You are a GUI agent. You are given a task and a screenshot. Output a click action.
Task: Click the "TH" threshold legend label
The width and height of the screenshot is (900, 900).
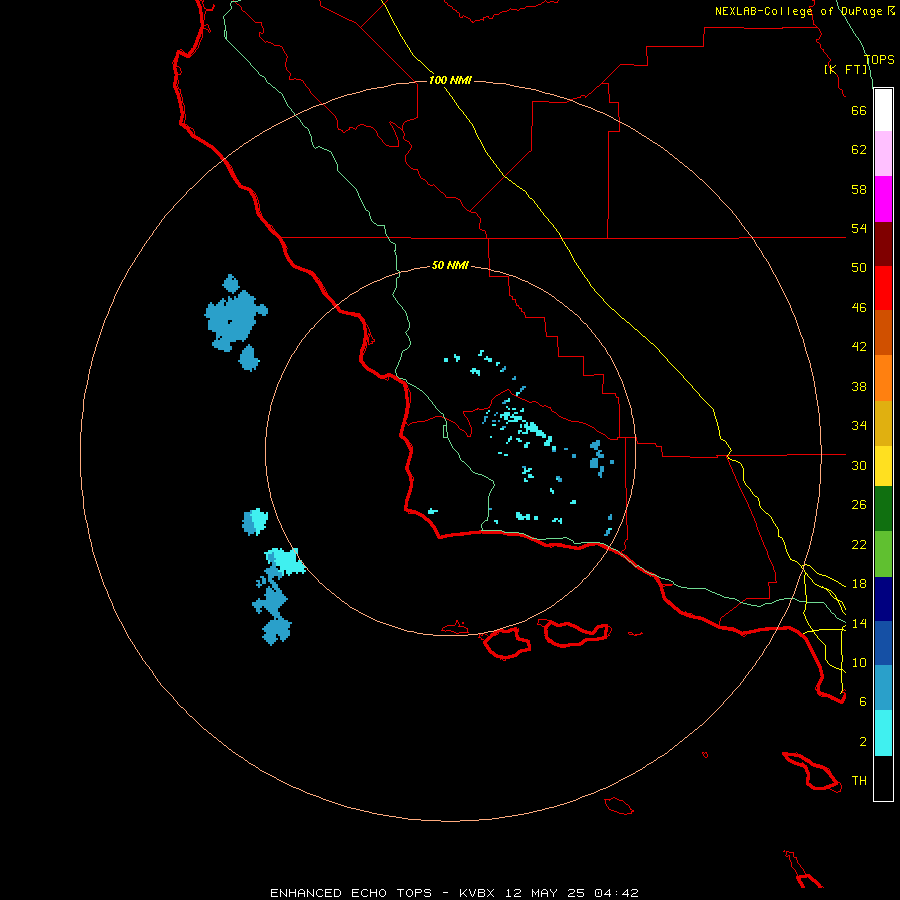click(x=859, y=781)
